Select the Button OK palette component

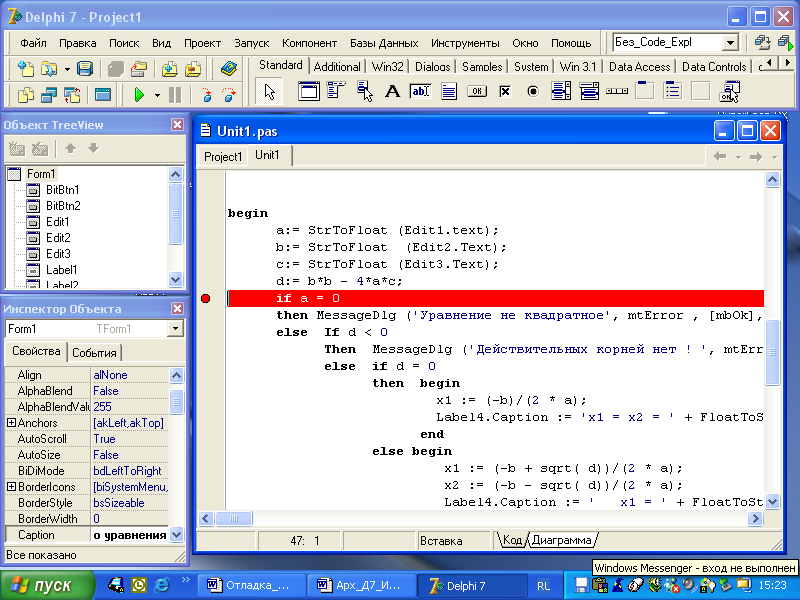click(x=477, y=92)
